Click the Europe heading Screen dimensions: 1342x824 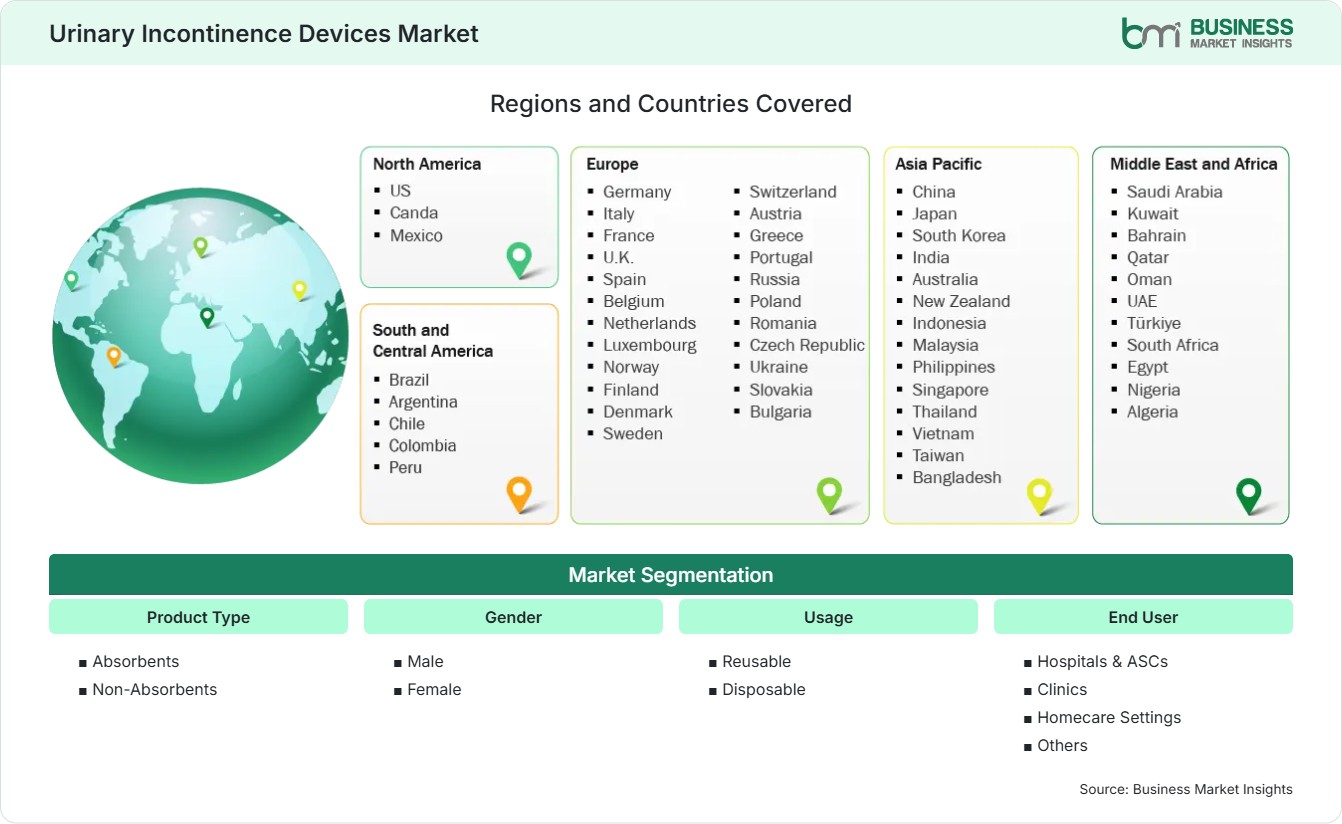(612, 164)
